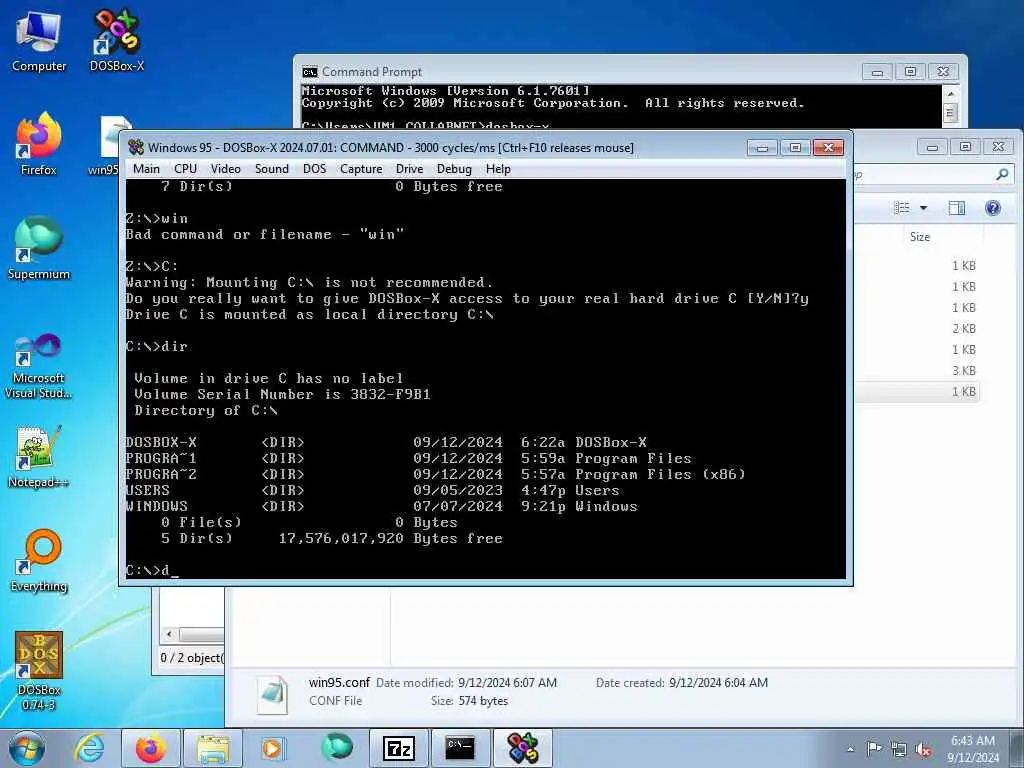Viewport: 1024px width, 768px height.
Task: Click date modified 9/12/2024 6:07 AM value
Action: pyautogui.click(x=507, y=682)
